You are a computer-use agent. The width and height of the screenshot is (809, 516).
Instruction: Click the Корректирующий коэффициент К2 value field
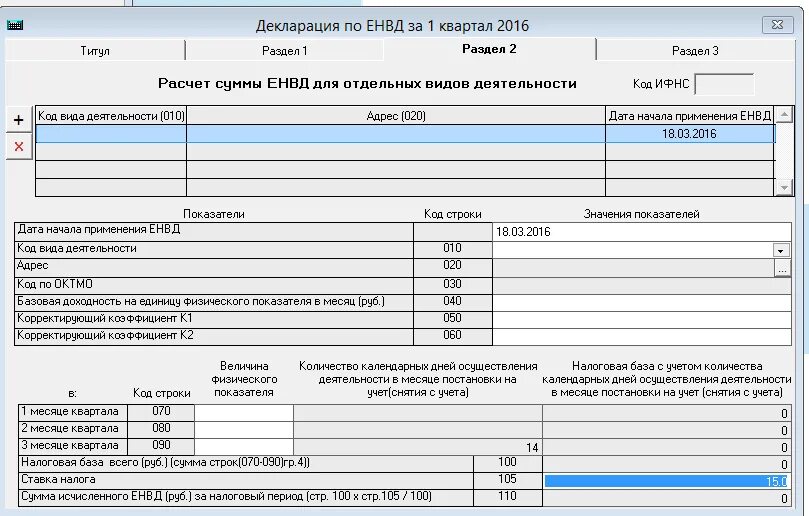(x=641, y=336)
